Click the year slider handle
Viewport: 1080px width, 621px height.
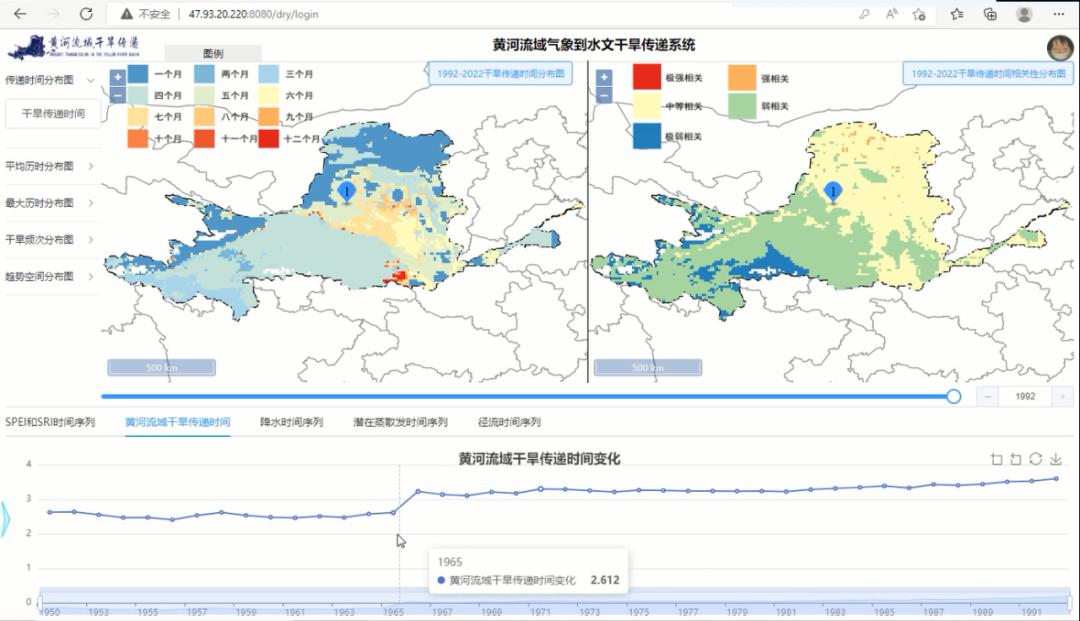click(954, 397)
